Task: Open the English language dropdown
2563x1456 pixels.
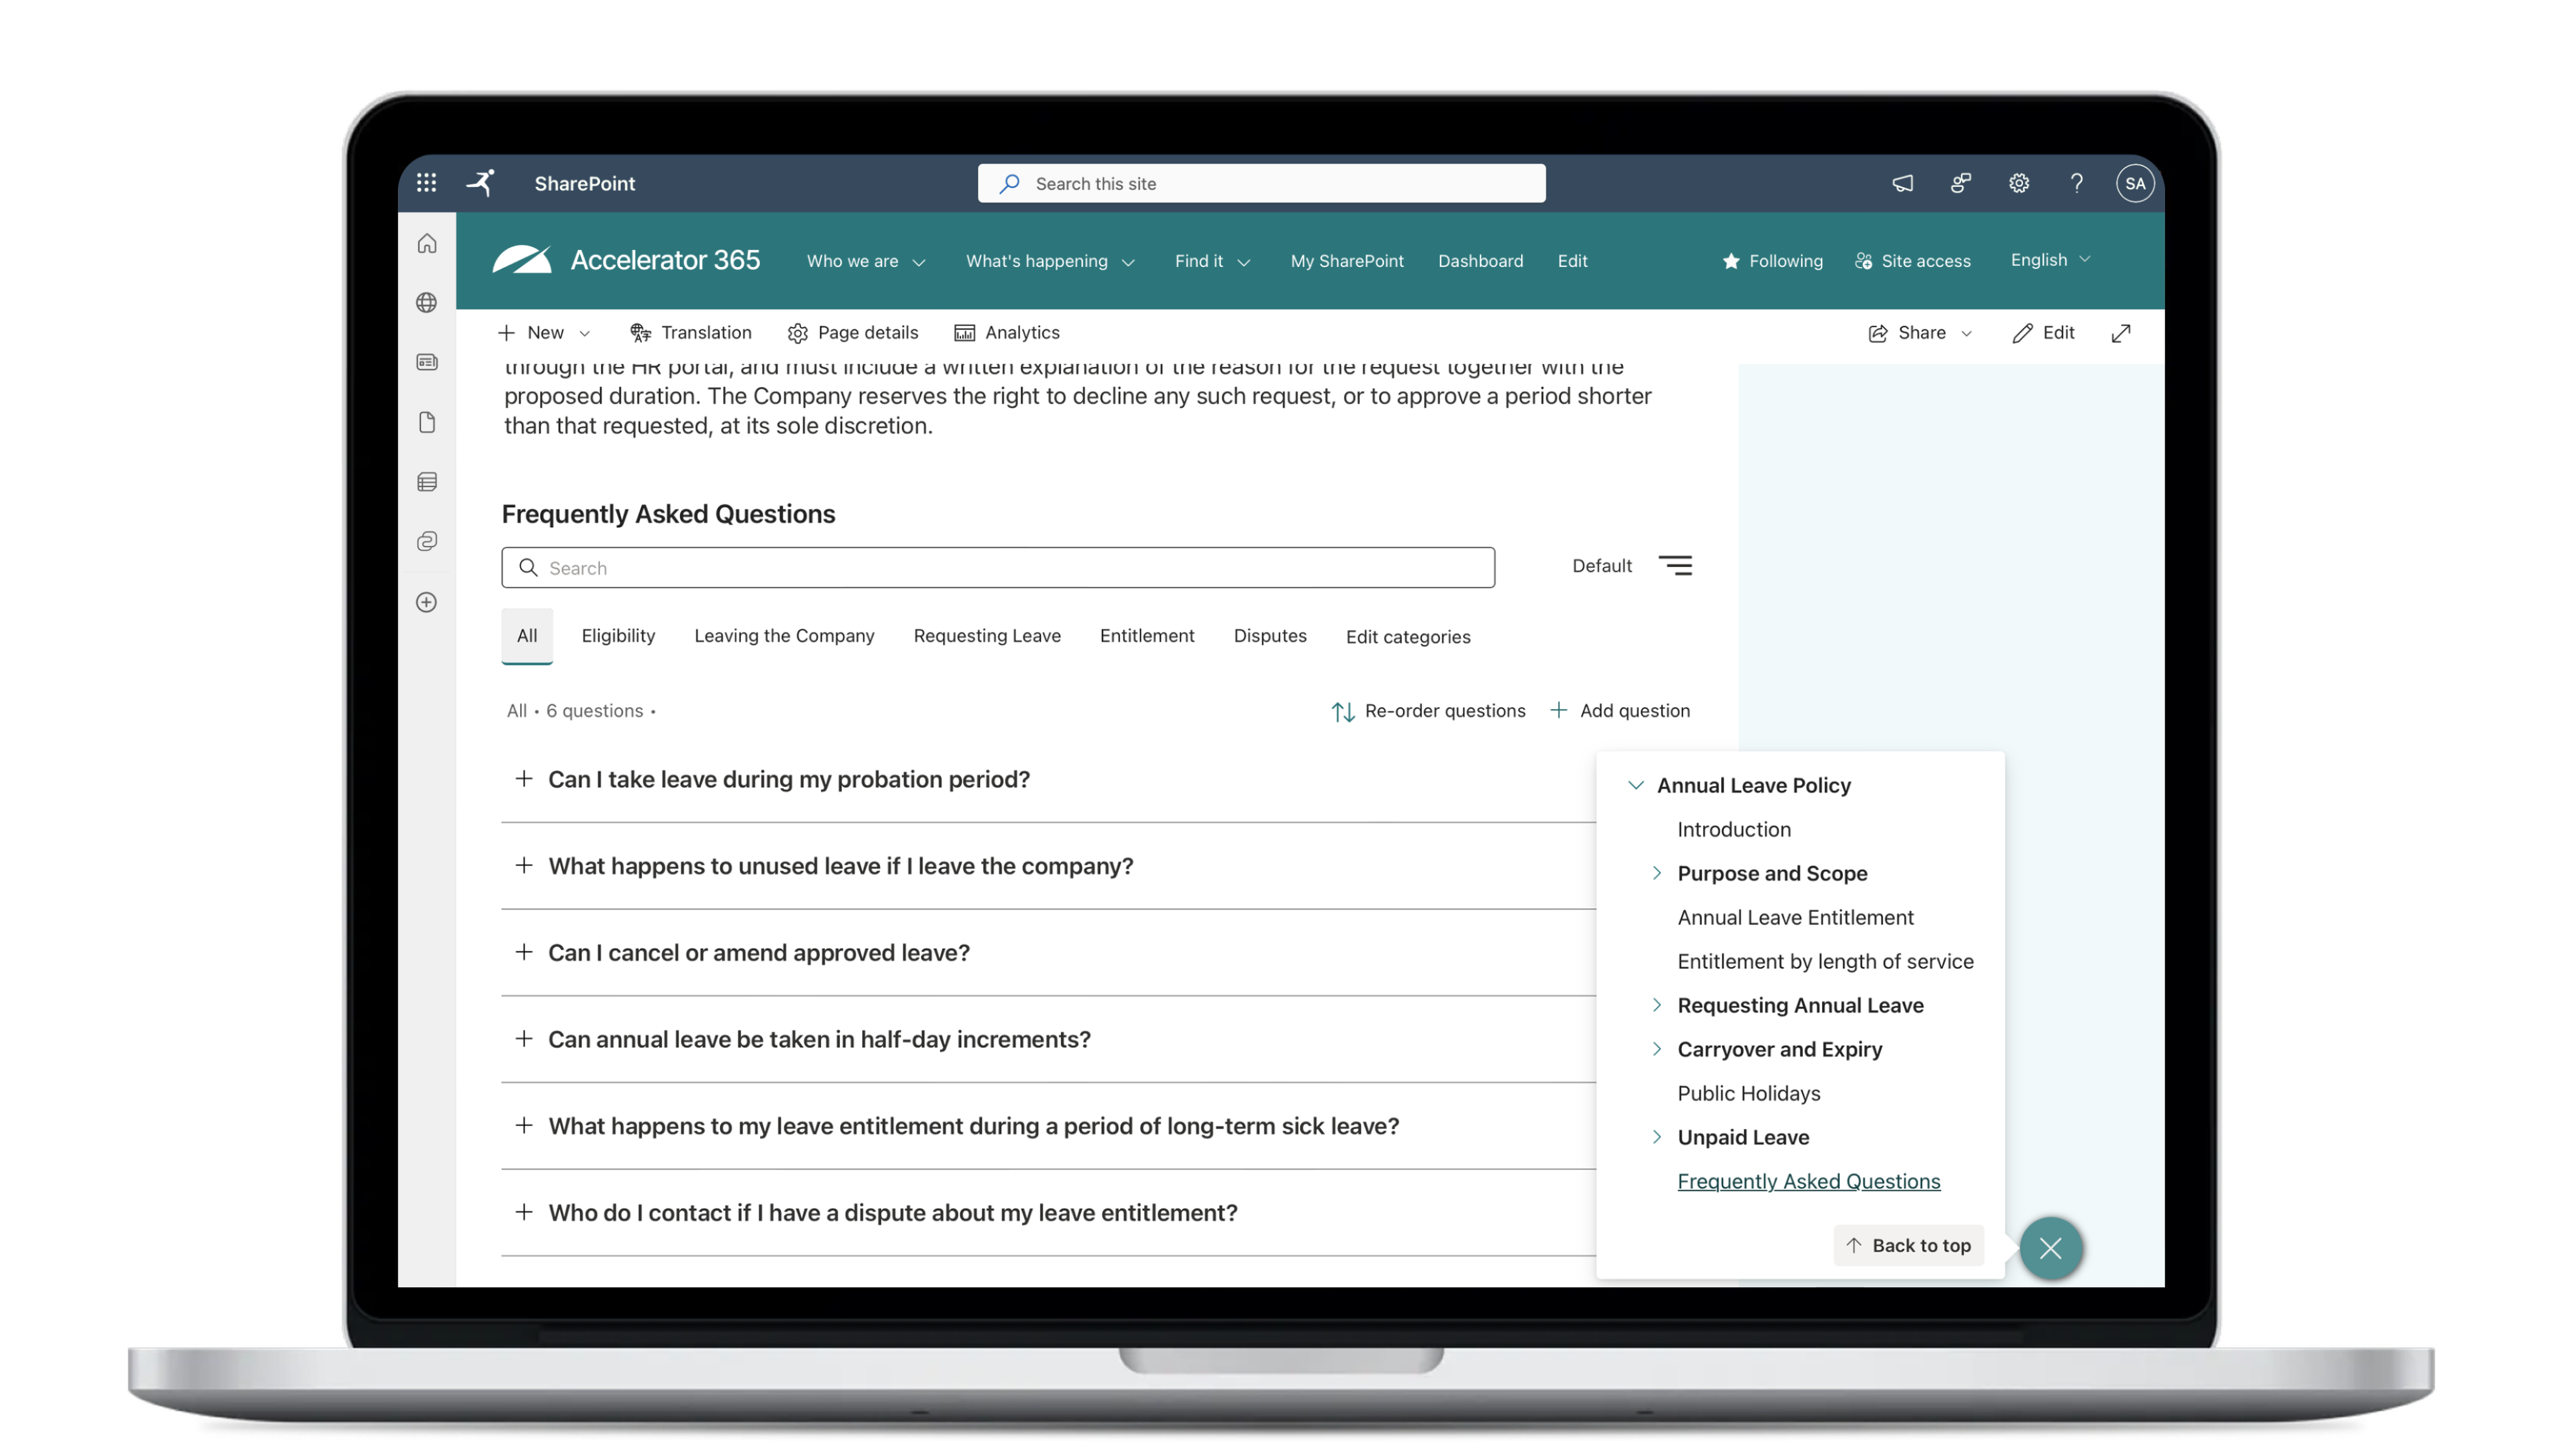Action: [2050, 260]
